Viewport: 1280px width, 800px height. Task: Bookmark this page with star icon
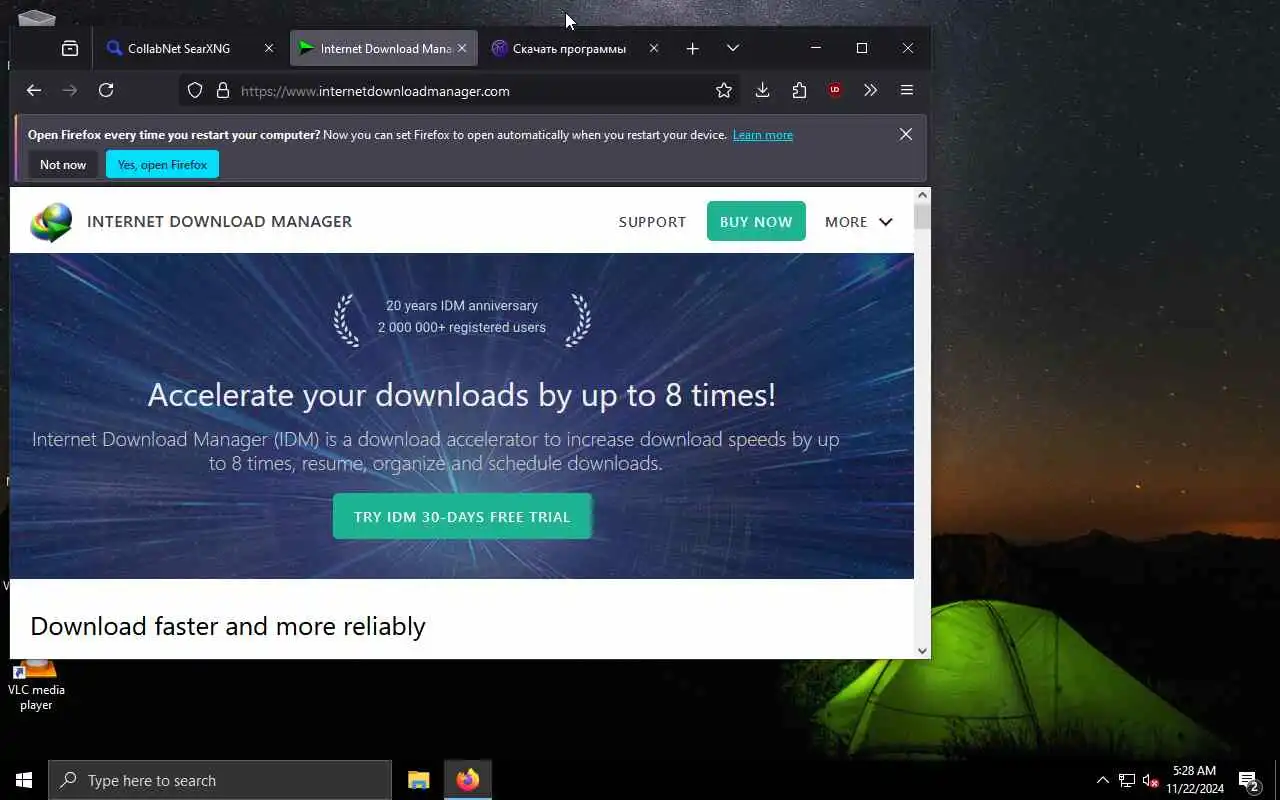click(724, 90)
